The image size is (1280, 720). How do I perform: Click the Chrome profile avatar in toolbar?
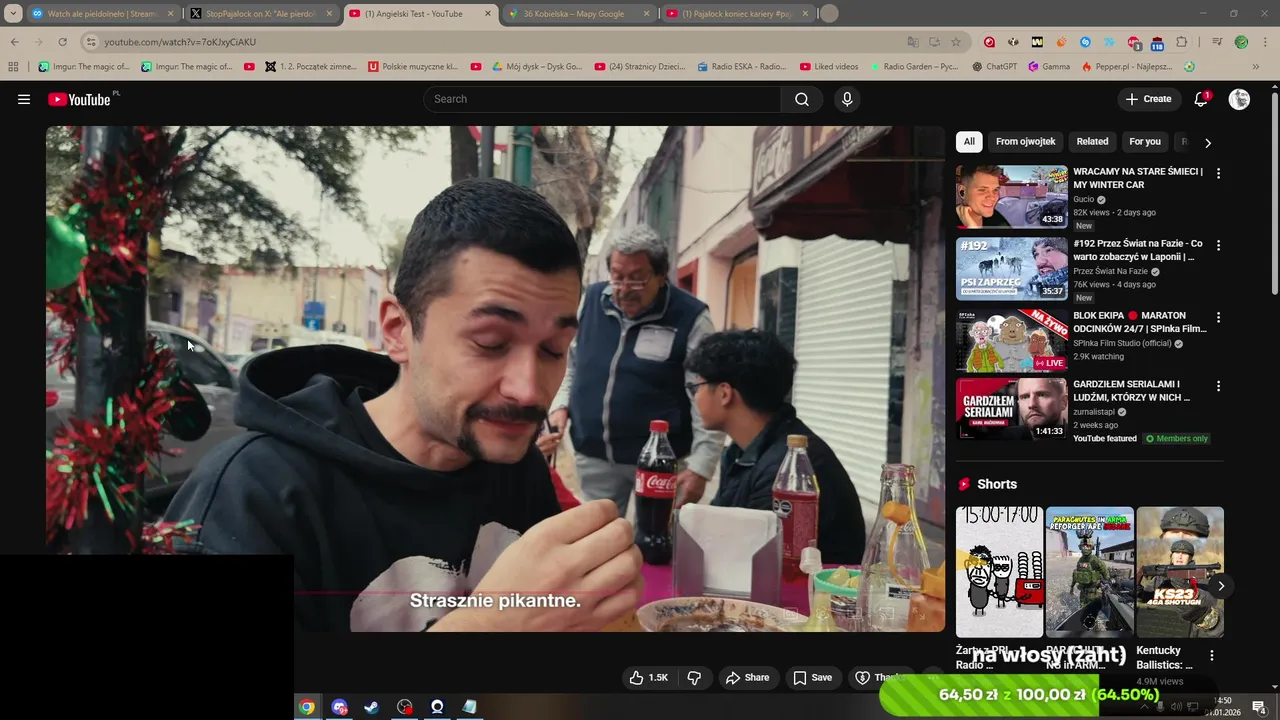click(x=1241, y=42)
